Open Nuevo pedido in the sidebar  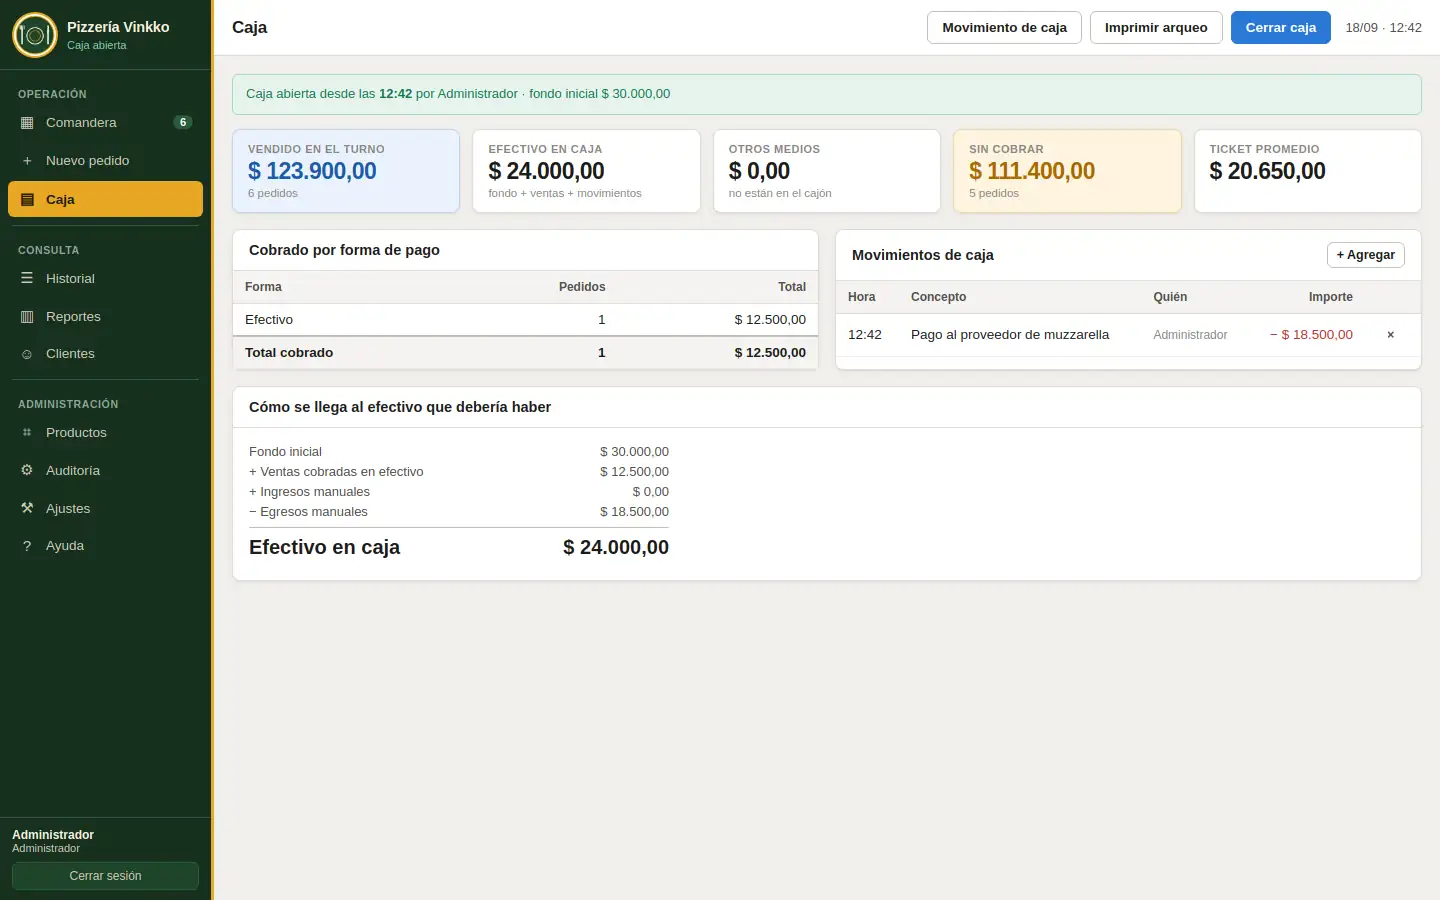pos(105,161)
